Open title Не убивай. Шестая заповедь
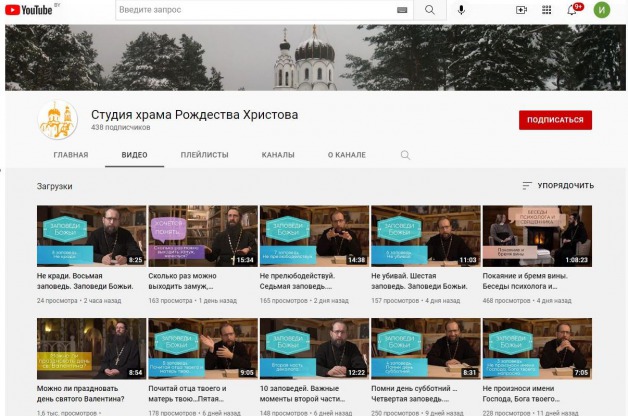Image resolution: width=628 pixels, height=416 pixels. pyautogui.click(x=419, y=281)
